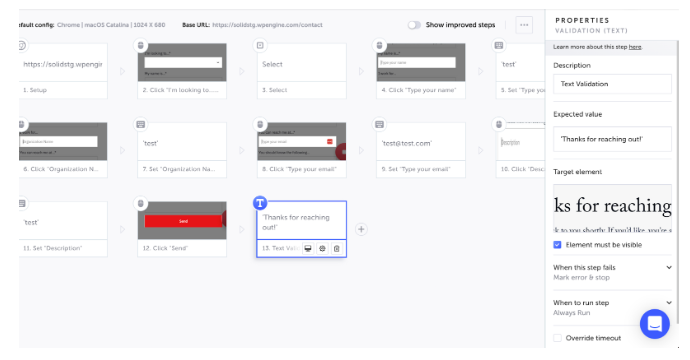Add a new step with the plus button
Screen dimensions: 690x360
[x=361, y=229]
